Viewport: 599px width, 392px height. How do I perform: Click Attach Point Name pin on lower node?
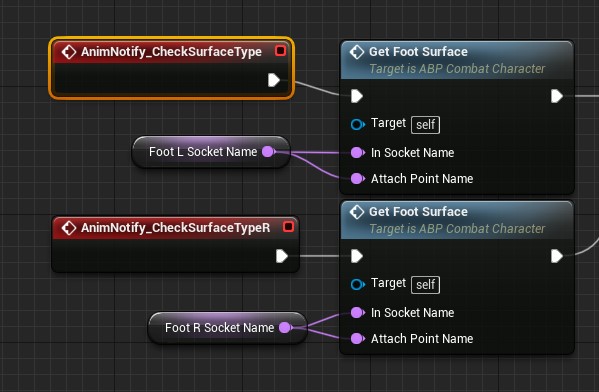358,339
